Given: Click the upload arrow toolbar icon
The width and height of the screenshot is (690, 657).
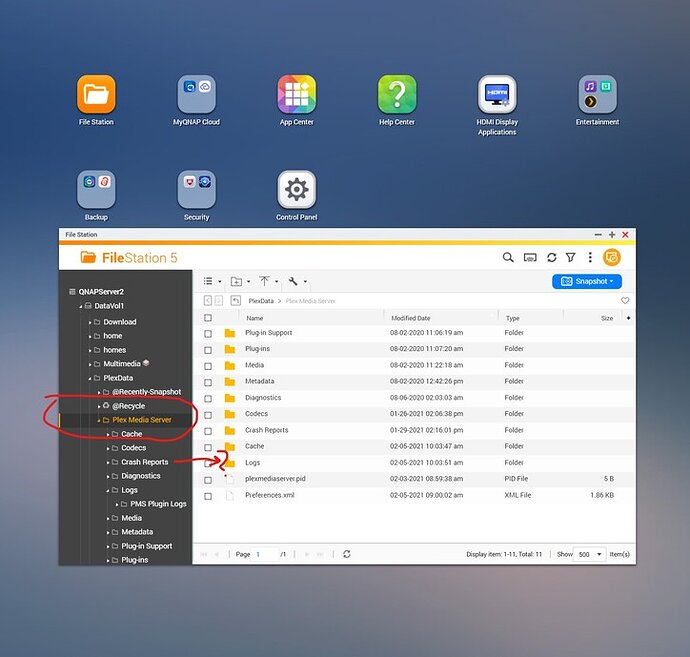Looking at the screenshot, I should coord(264,281).
